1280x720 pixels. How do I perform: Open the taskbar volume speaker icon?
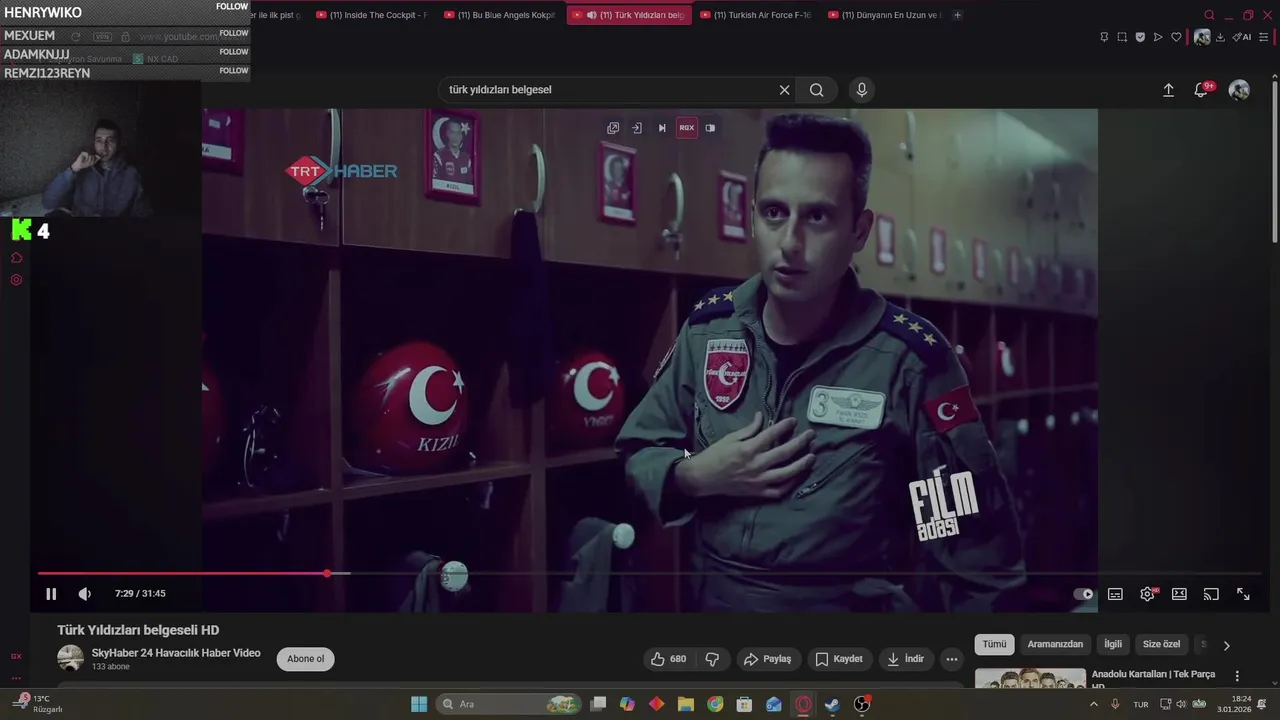[1181, 705]
